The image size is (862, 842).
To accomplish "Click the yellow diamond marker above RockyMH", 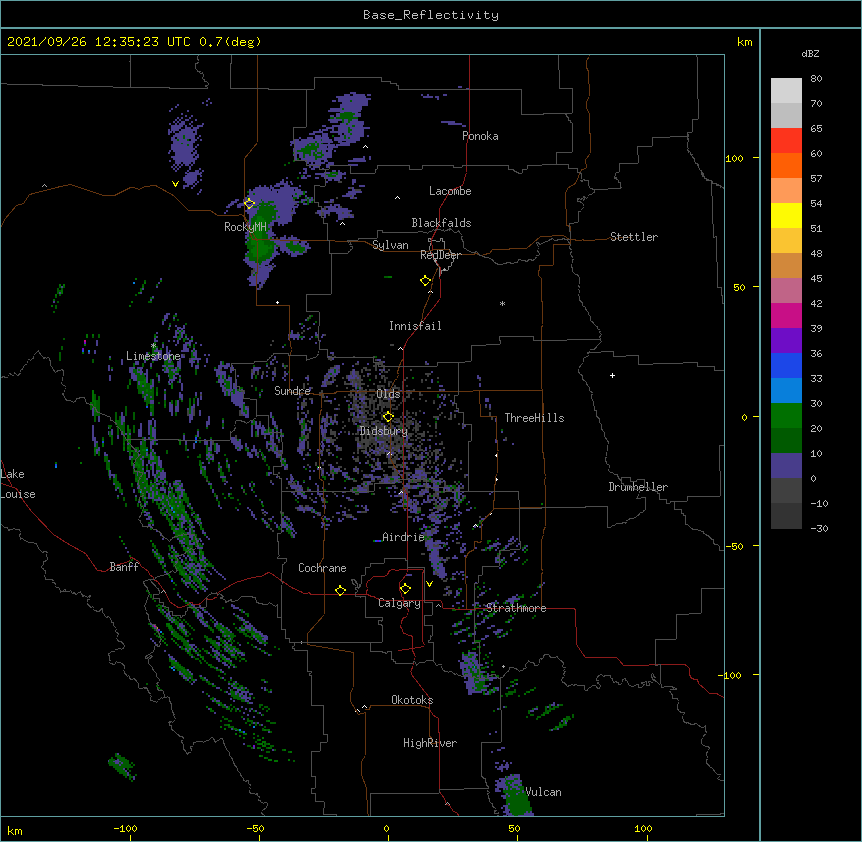I will pyautogui.click(x=249, y=204).
